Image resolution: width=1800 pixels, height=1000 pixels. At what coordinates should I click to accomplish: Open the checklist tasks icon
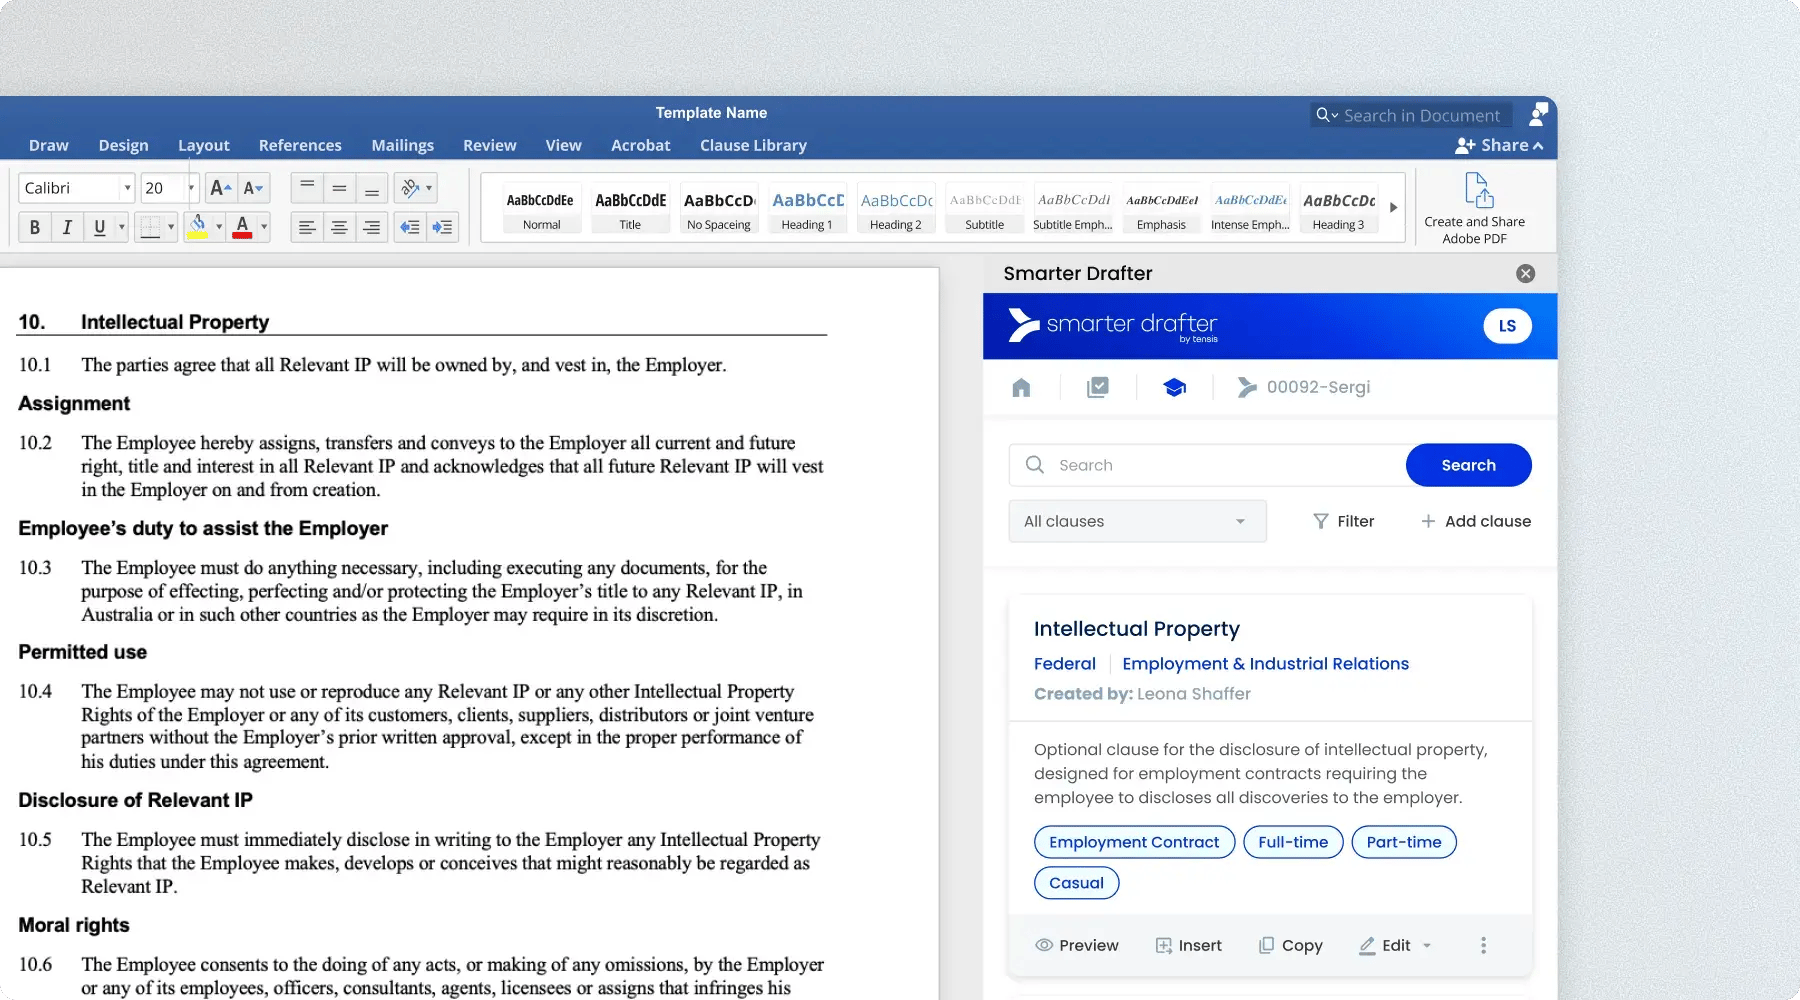tap(1097, 388)
